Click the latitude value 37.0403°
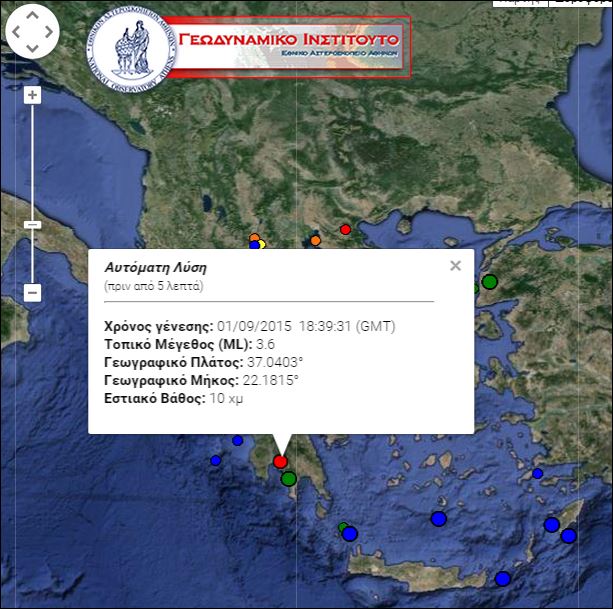 [275, 362]
